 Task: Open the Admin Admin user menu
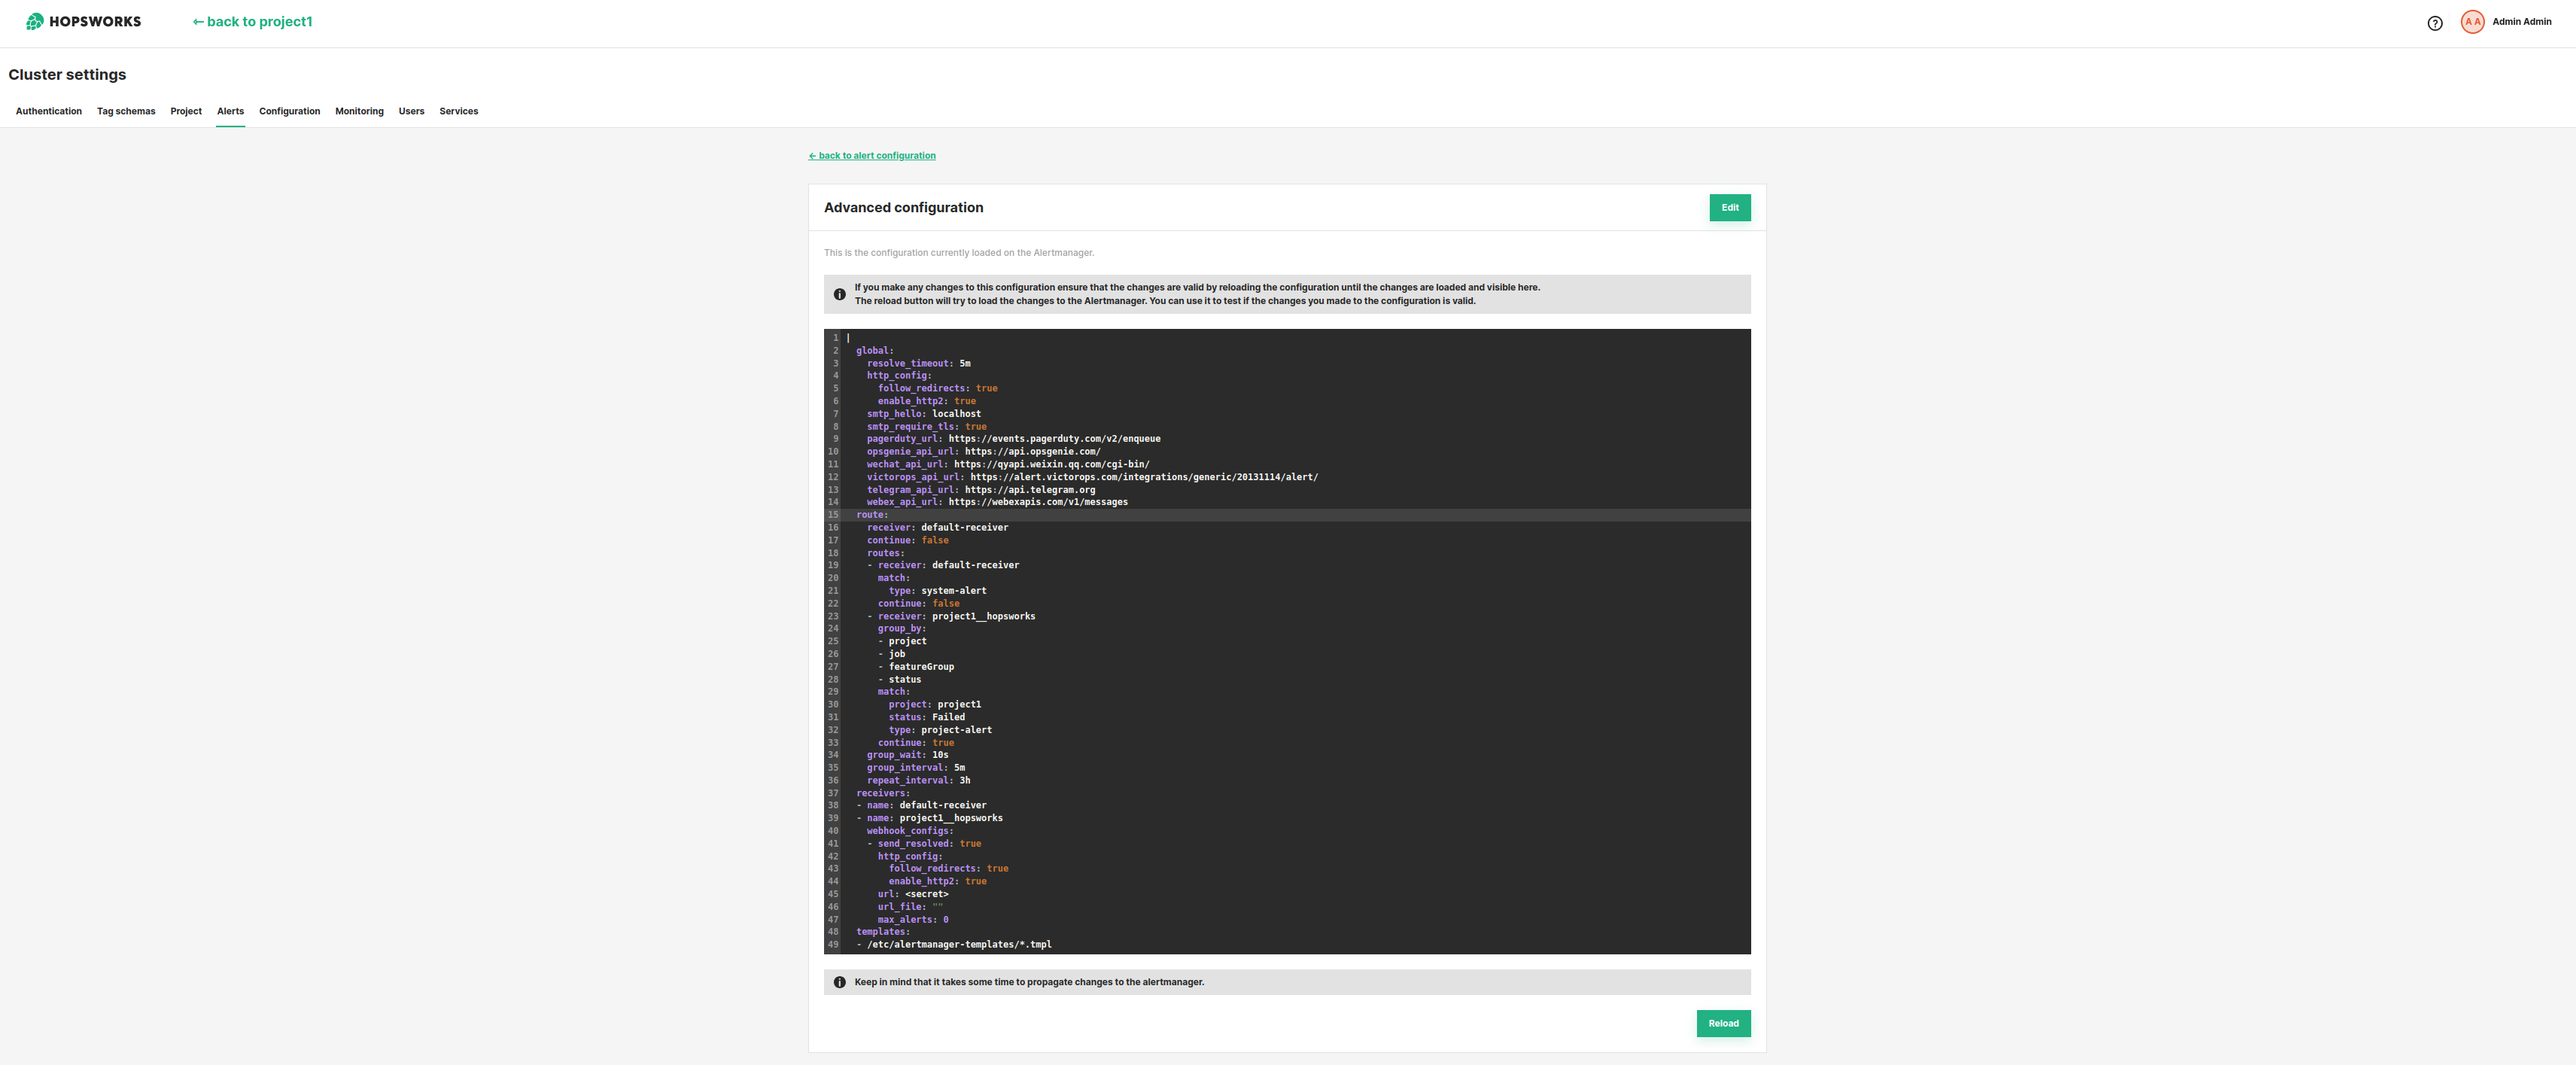[x=2520, y=22]
